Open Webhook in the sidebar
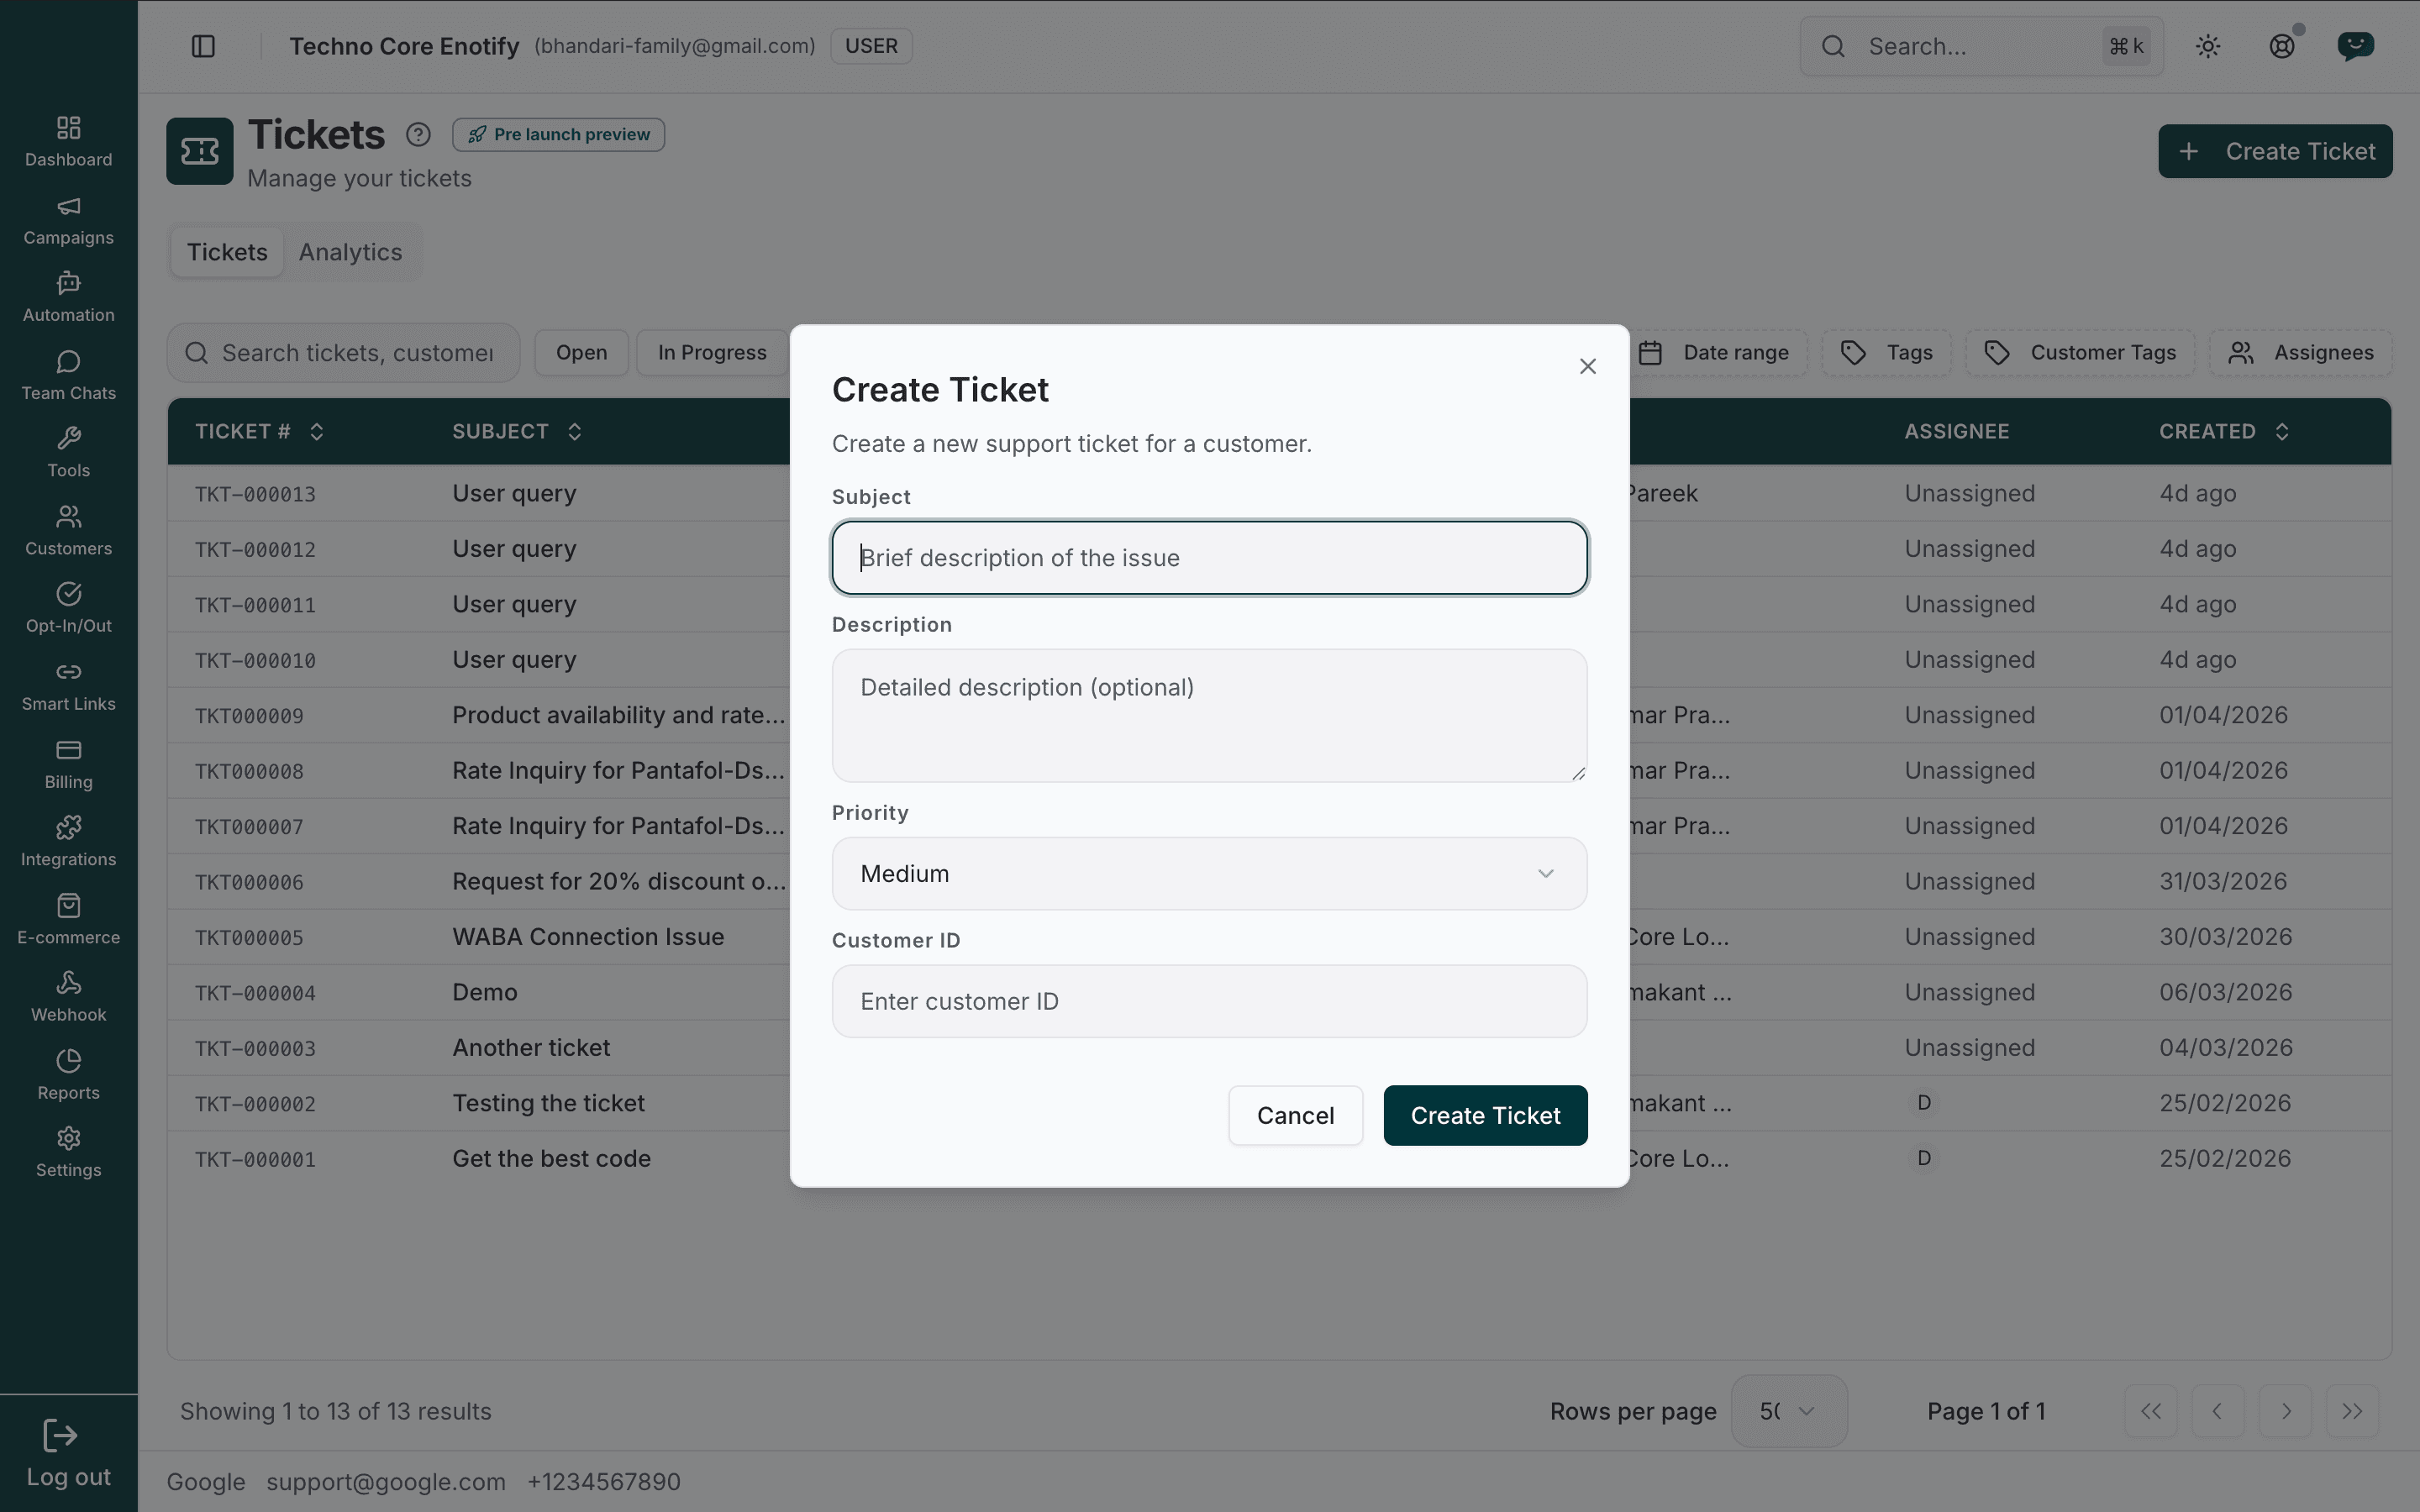 pyautogui.click(x=68, y=997)
